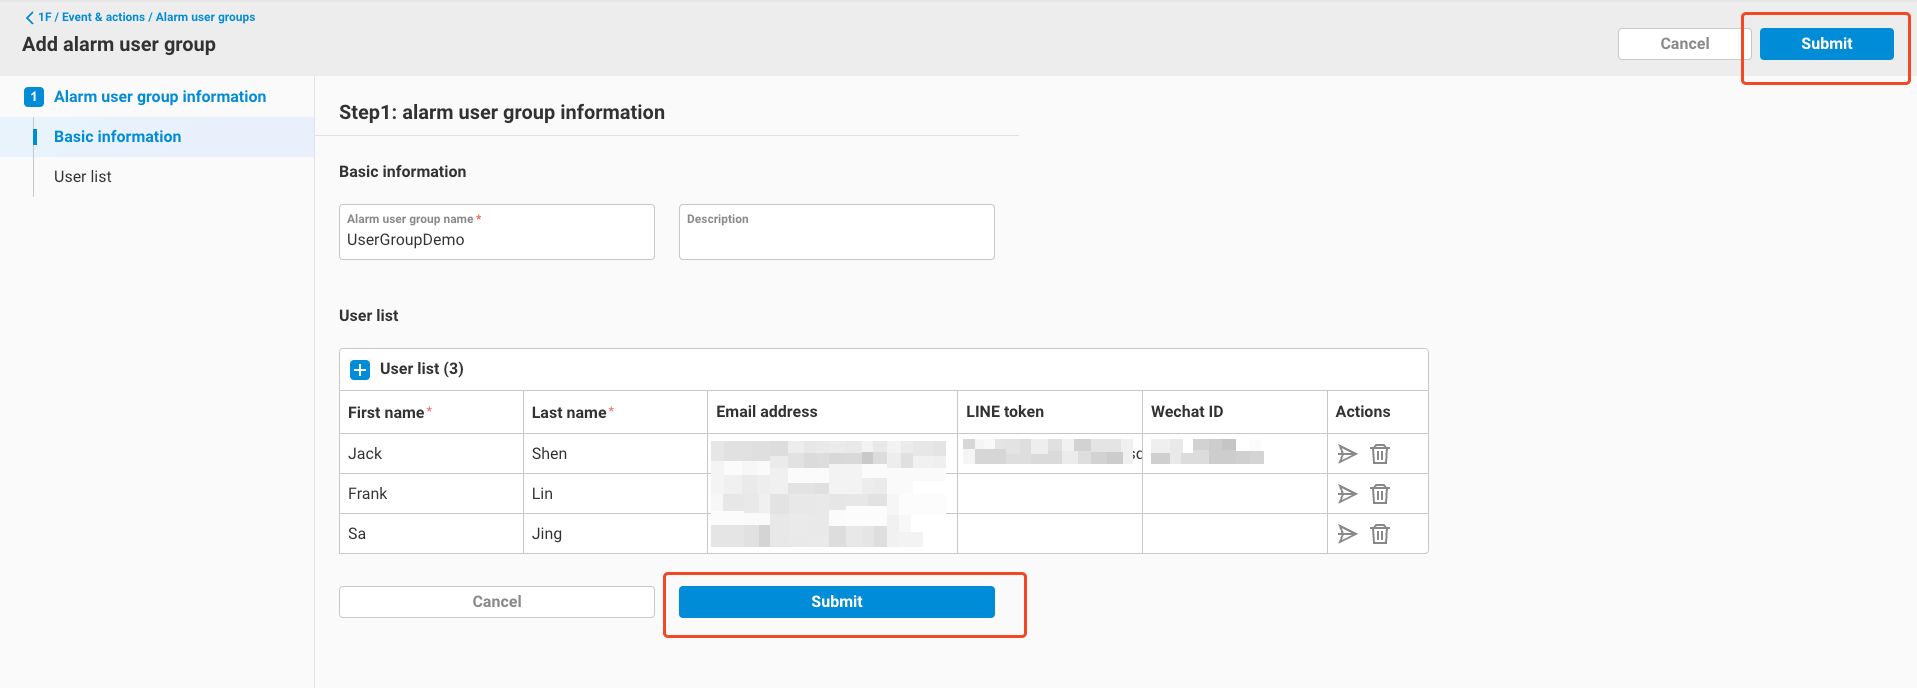Click the bottom Submit button
Screen dimensions: 1917x688
pyautogui.click(x=836, y=602)
